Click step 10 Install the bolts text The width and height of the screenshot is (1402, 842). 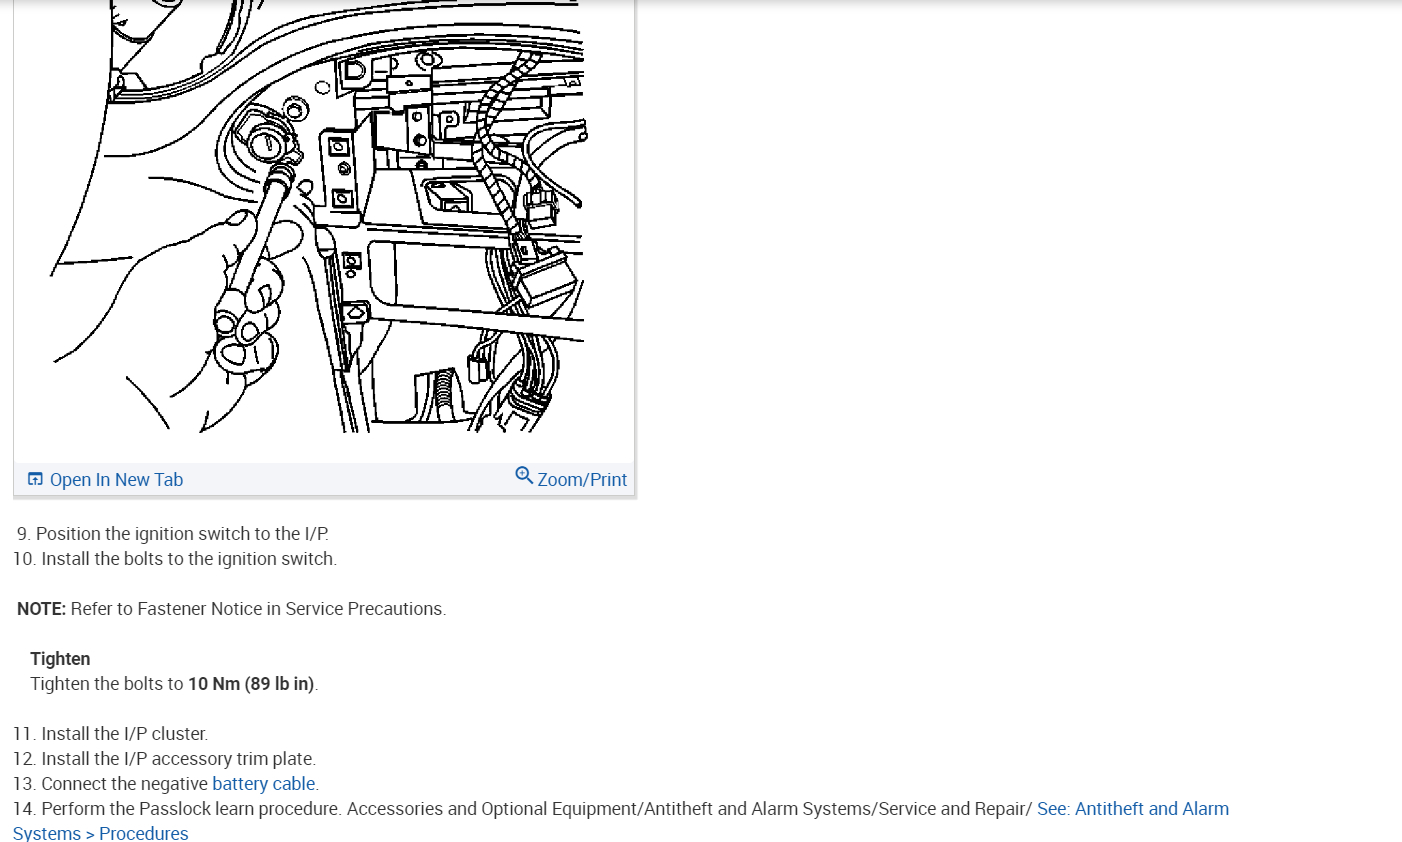coord(175,559)
